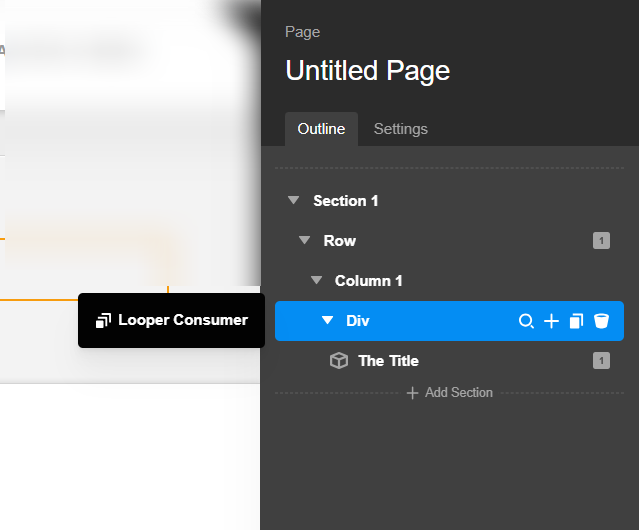Click the Untitled Page heading
Viewport: 639px width, 530px height.
pyautogui.click(x=367, y=71)
